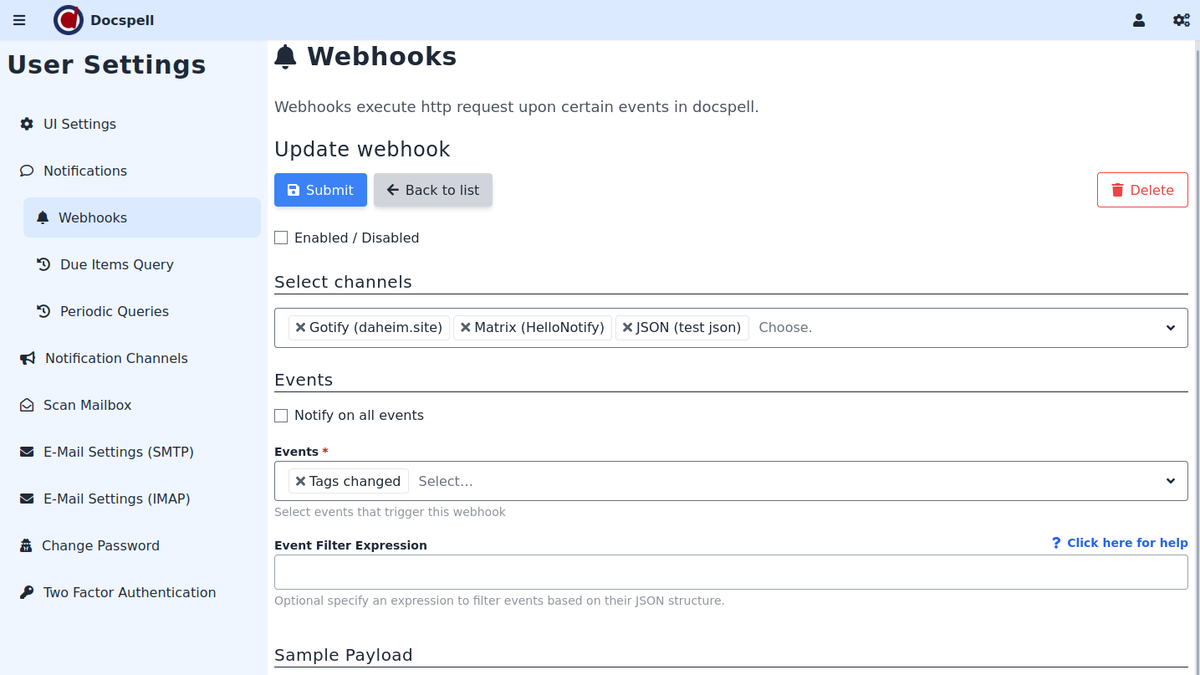The width and height of the screenshot is (1200, 675).
Task: Expand the Events dropdown arrow
Action: tap(1170, 482)
